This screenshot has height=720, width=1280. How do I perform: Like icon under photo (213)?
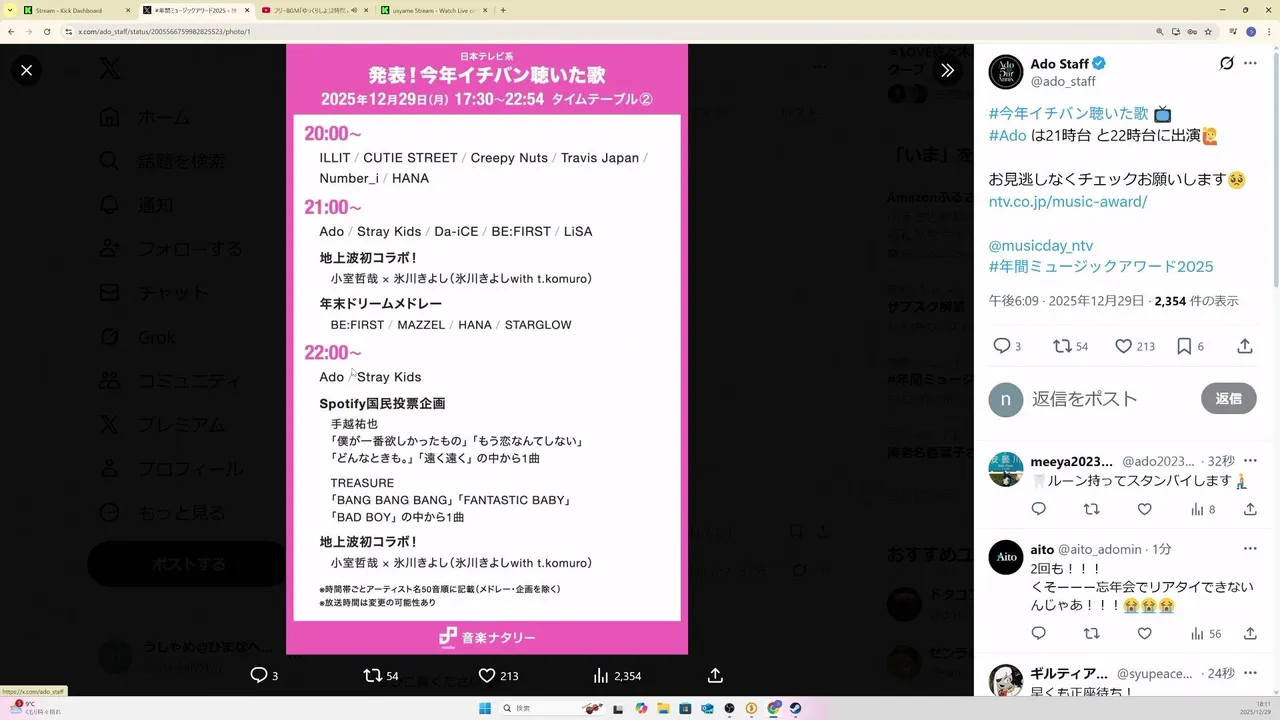coord(498,675)
